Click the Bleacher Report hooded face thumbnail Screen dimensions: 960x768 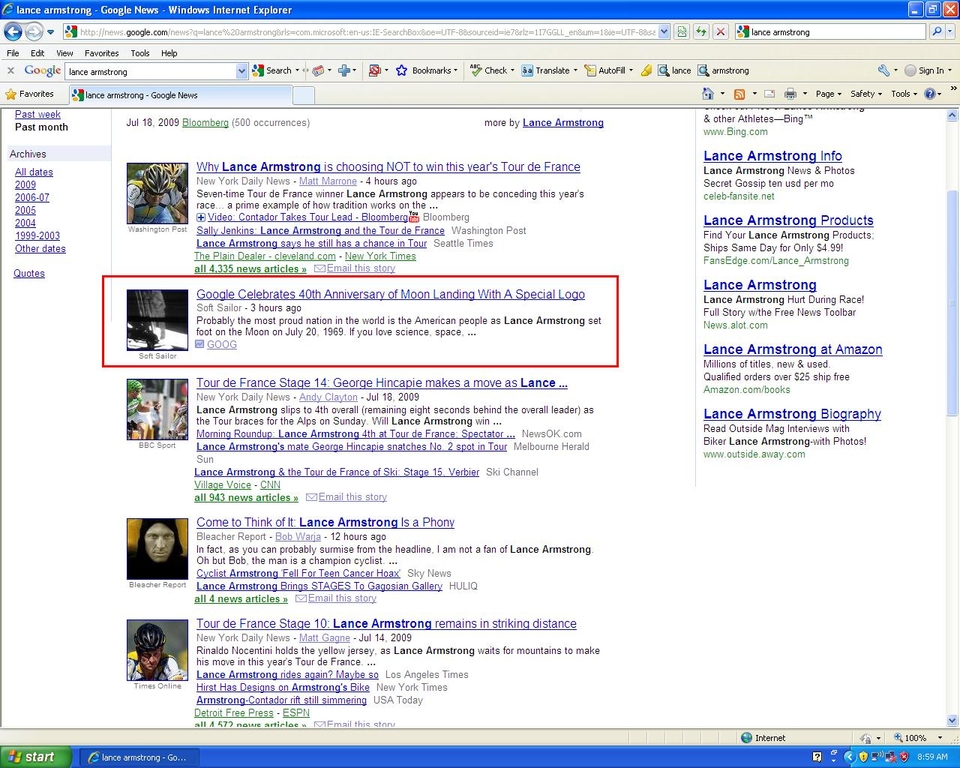[x=157, y=549]
